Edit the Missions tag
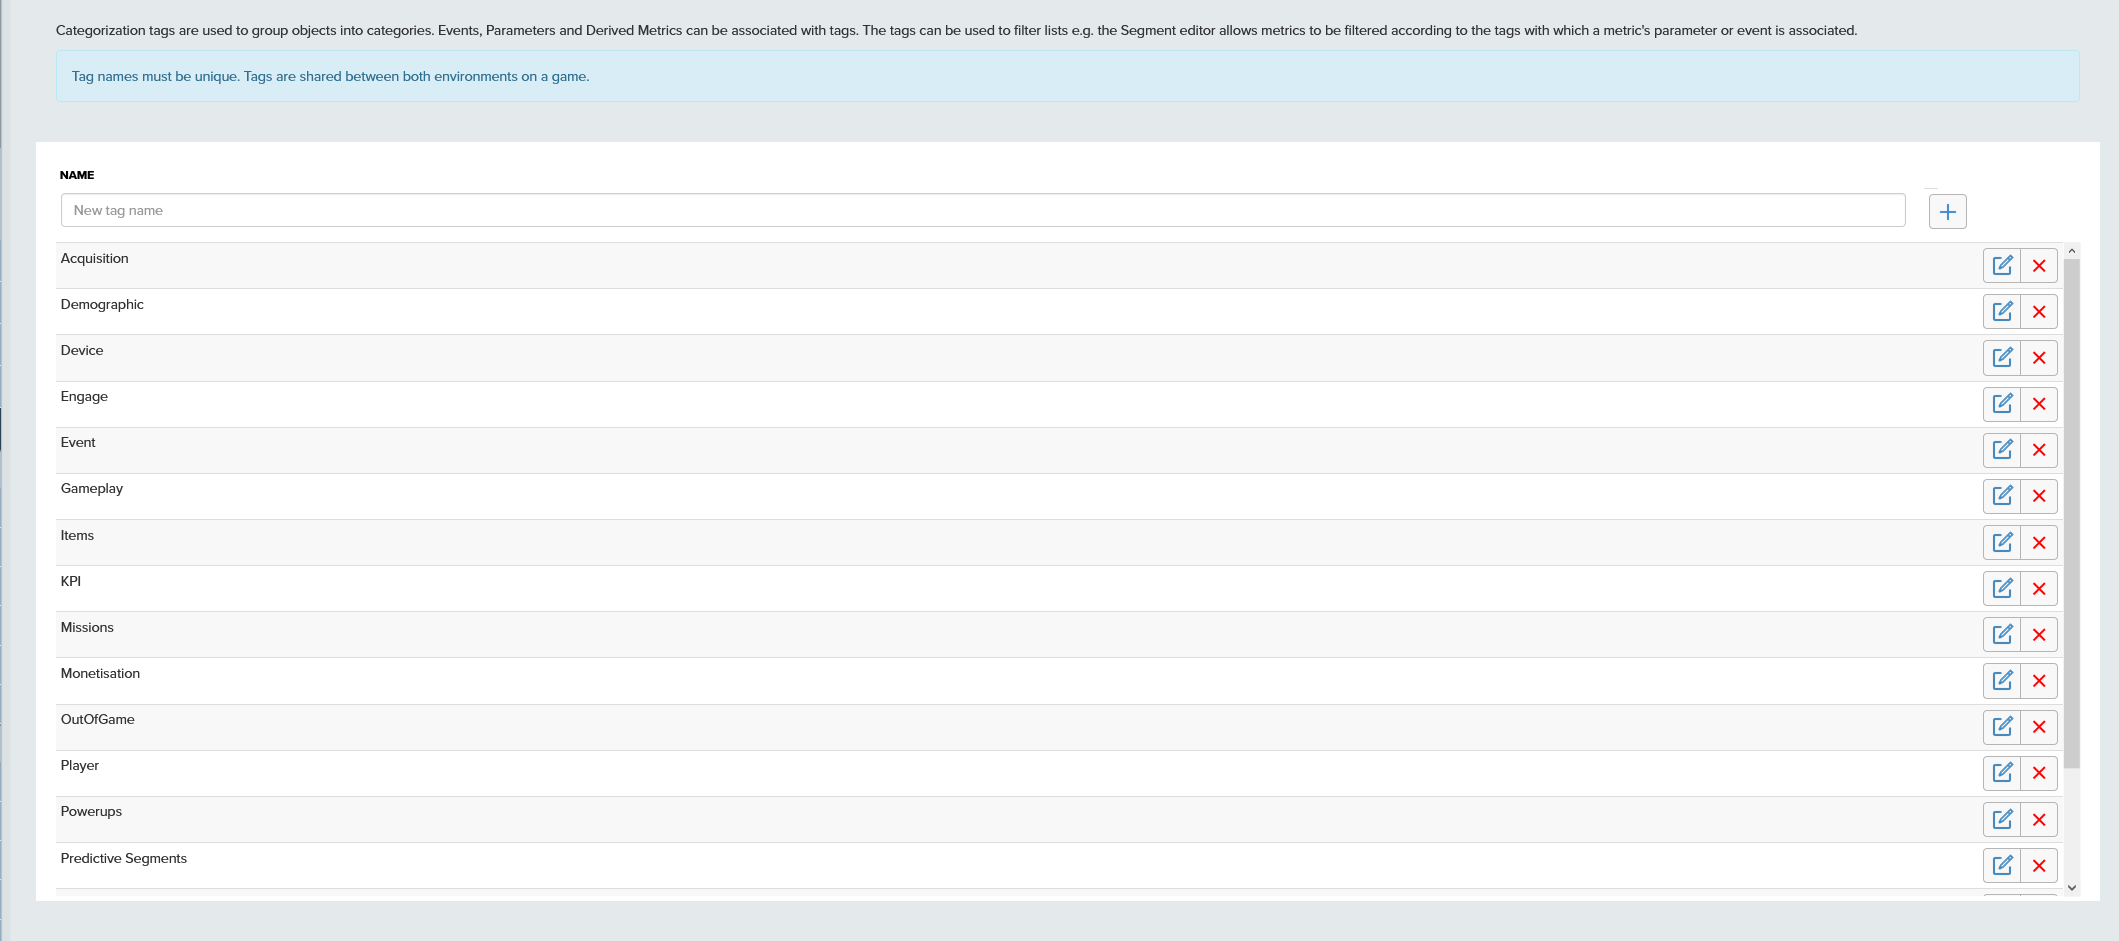Image resolution: width=2119 pixels, height=941 pixels. pyautogui.click(x=2002, y=634)
